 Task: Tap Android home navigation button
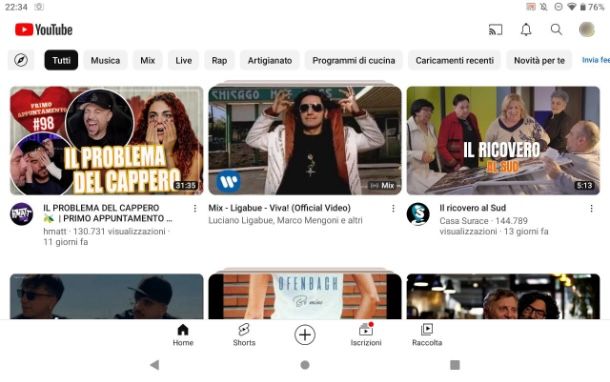[305, 365]
